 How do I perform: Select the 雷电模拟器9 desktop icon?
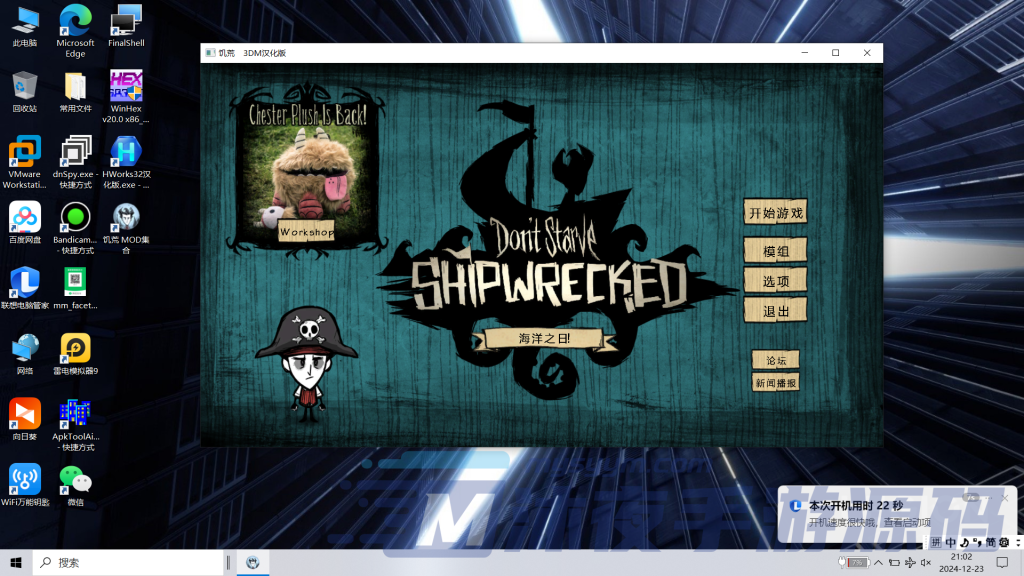[x=75, y=348]
